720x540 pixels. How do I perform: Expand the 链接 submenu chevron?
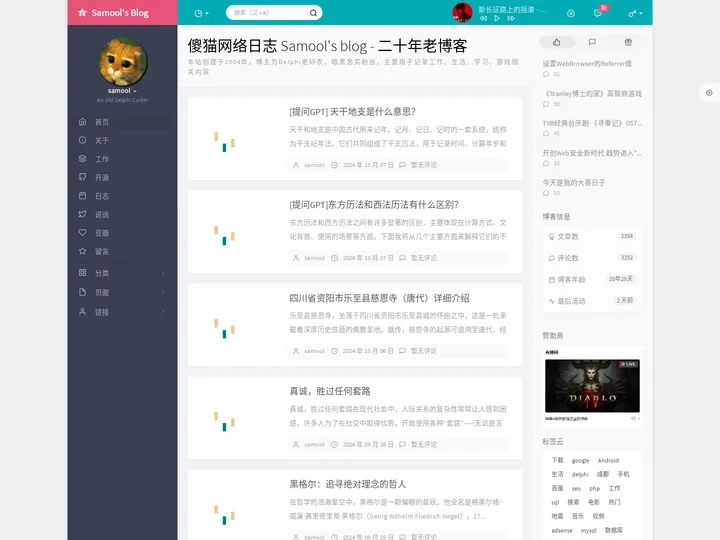click(163, 312)
